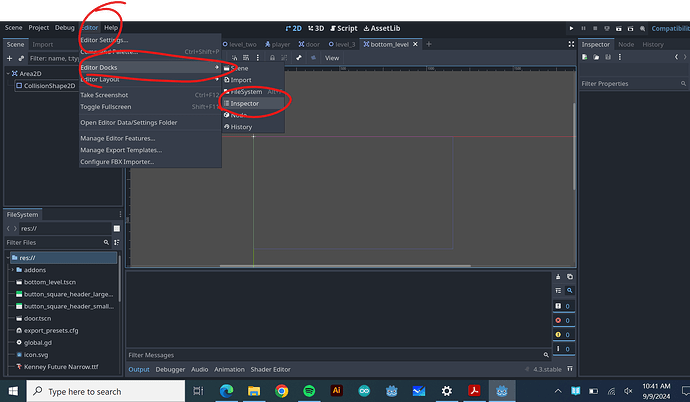Screen dimensions: 690x402
Task: Select History in Editor Docks submenu
Action: [253, 127]
